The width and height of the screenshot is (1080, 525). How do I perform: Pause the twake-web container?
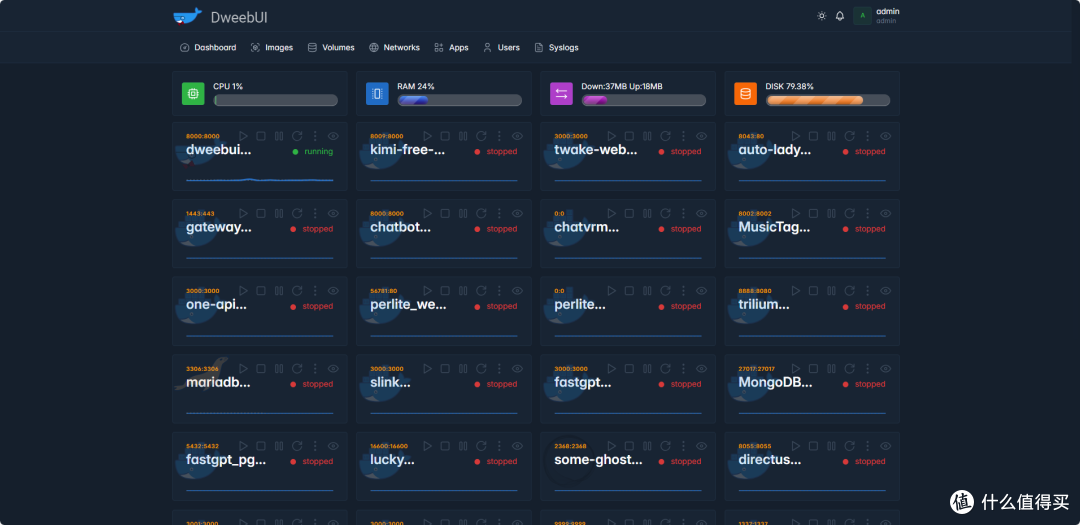point(647,136)
